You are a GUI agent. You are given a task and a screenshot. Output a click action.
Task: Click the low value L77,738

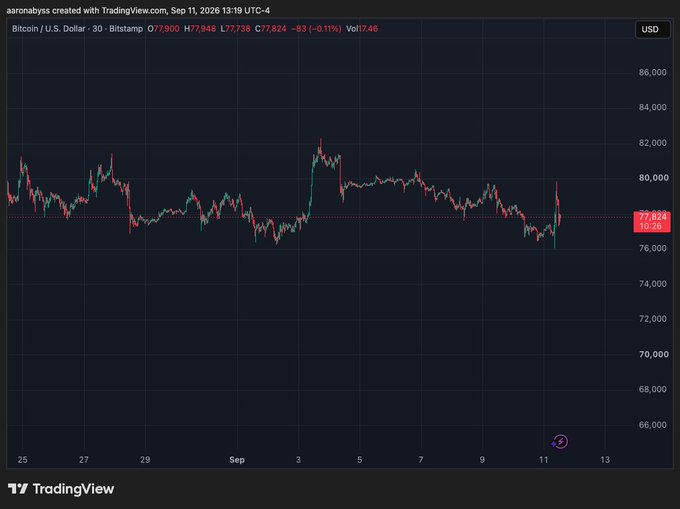tap(235, 29)
